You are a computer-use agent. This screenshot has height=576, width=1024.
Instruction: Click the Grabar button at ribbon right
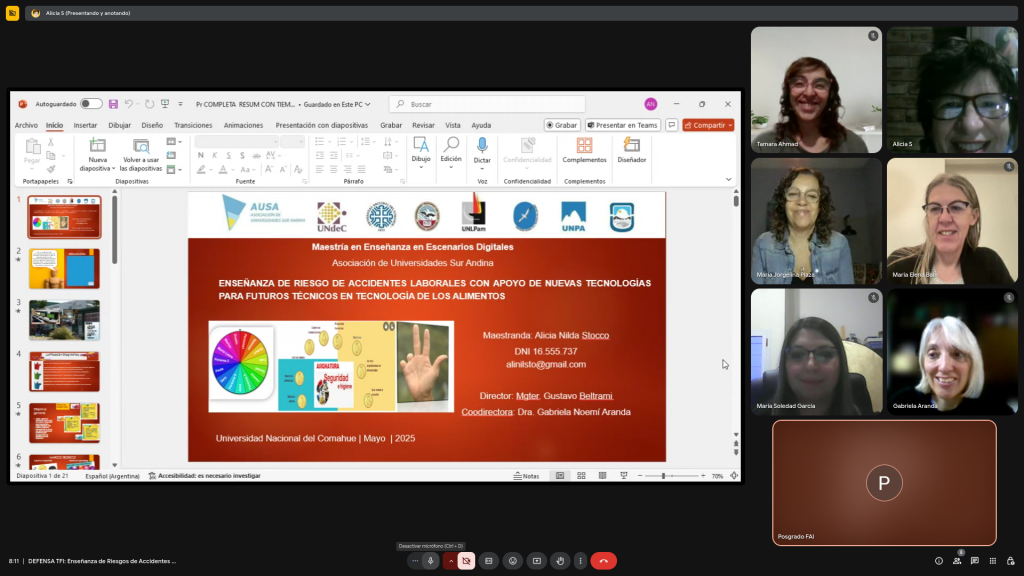click(562, 125)
